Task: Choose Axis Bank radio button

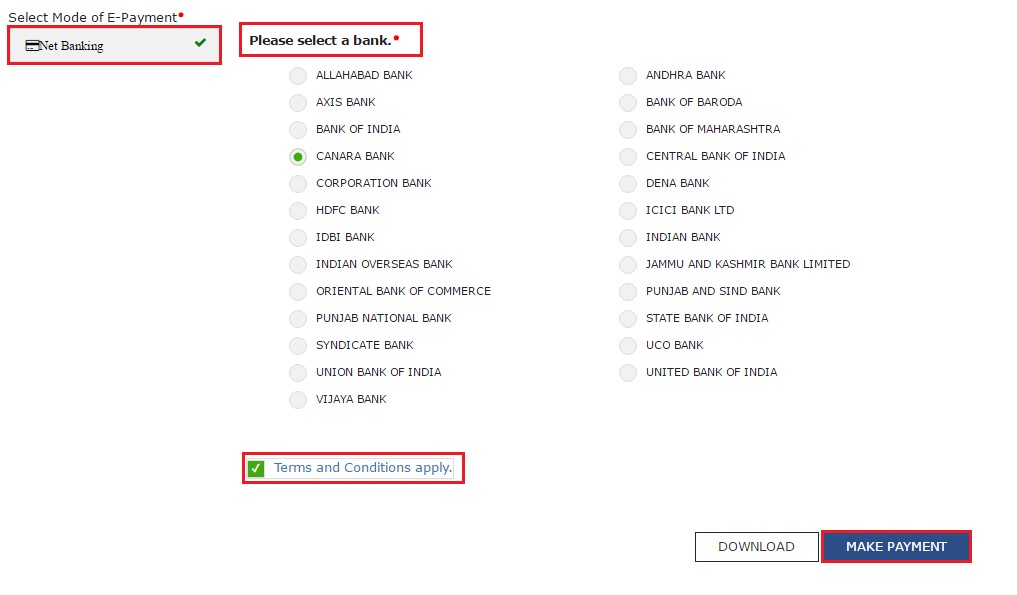Action: pyautogui.click(x=298, y=103)
